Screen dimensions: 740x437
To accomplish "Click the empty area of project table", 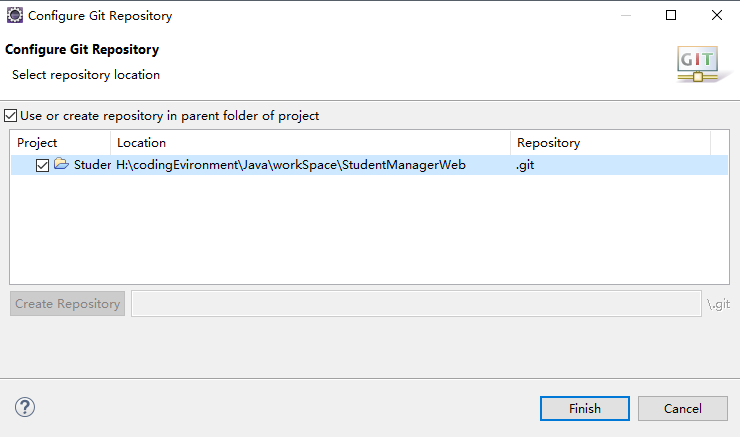I will tap(369, 229).
